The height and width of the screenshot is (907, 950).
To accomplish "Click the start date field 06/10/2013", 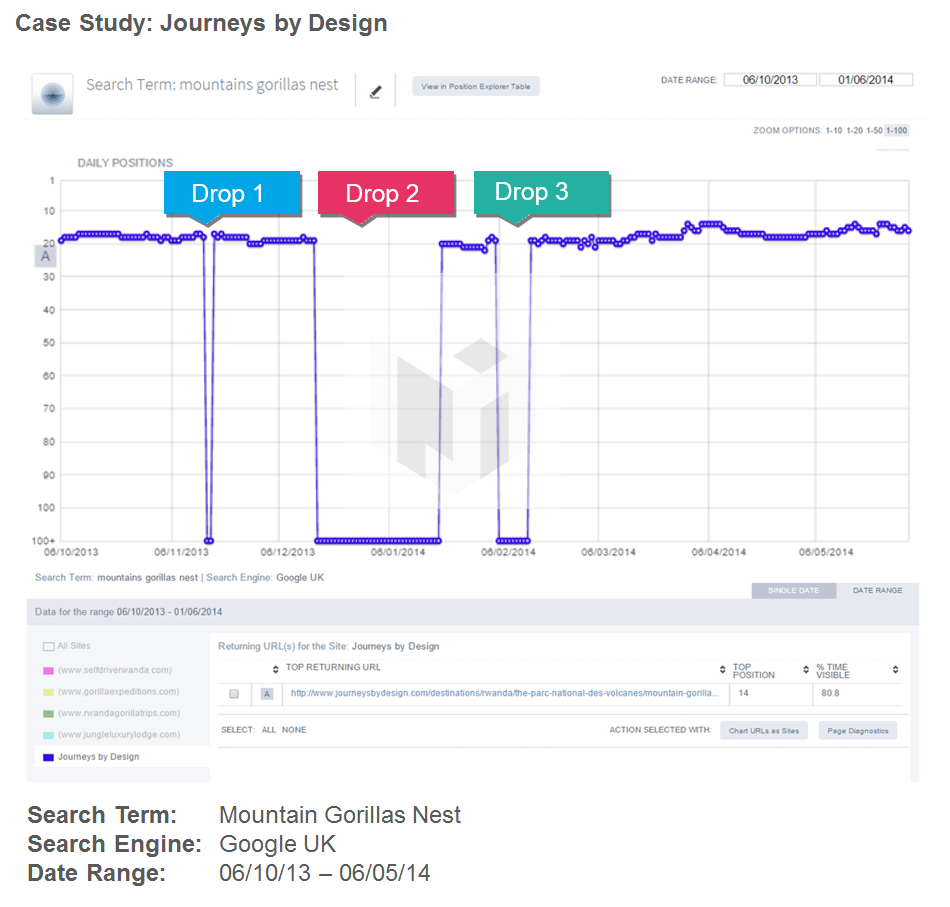I will (x=770, y=80).
